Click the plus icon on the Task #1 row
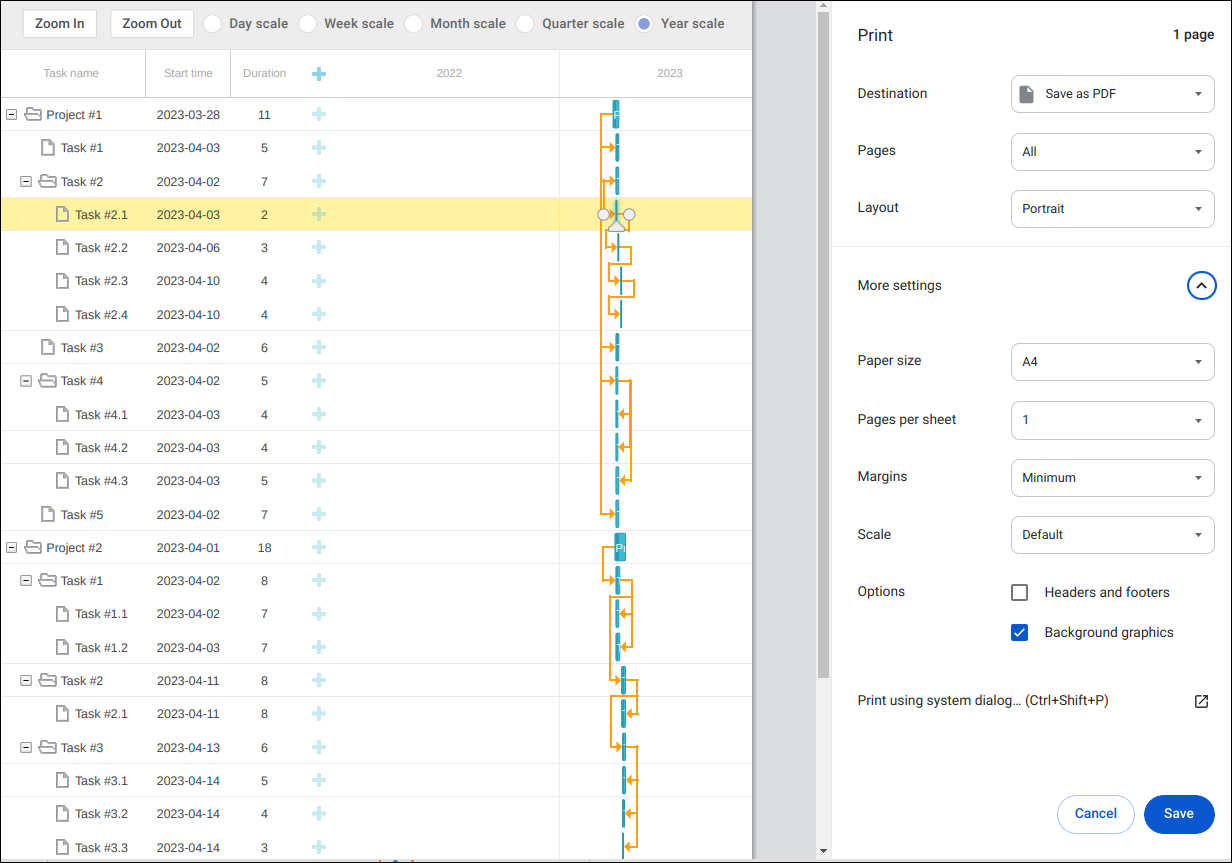 318,147
